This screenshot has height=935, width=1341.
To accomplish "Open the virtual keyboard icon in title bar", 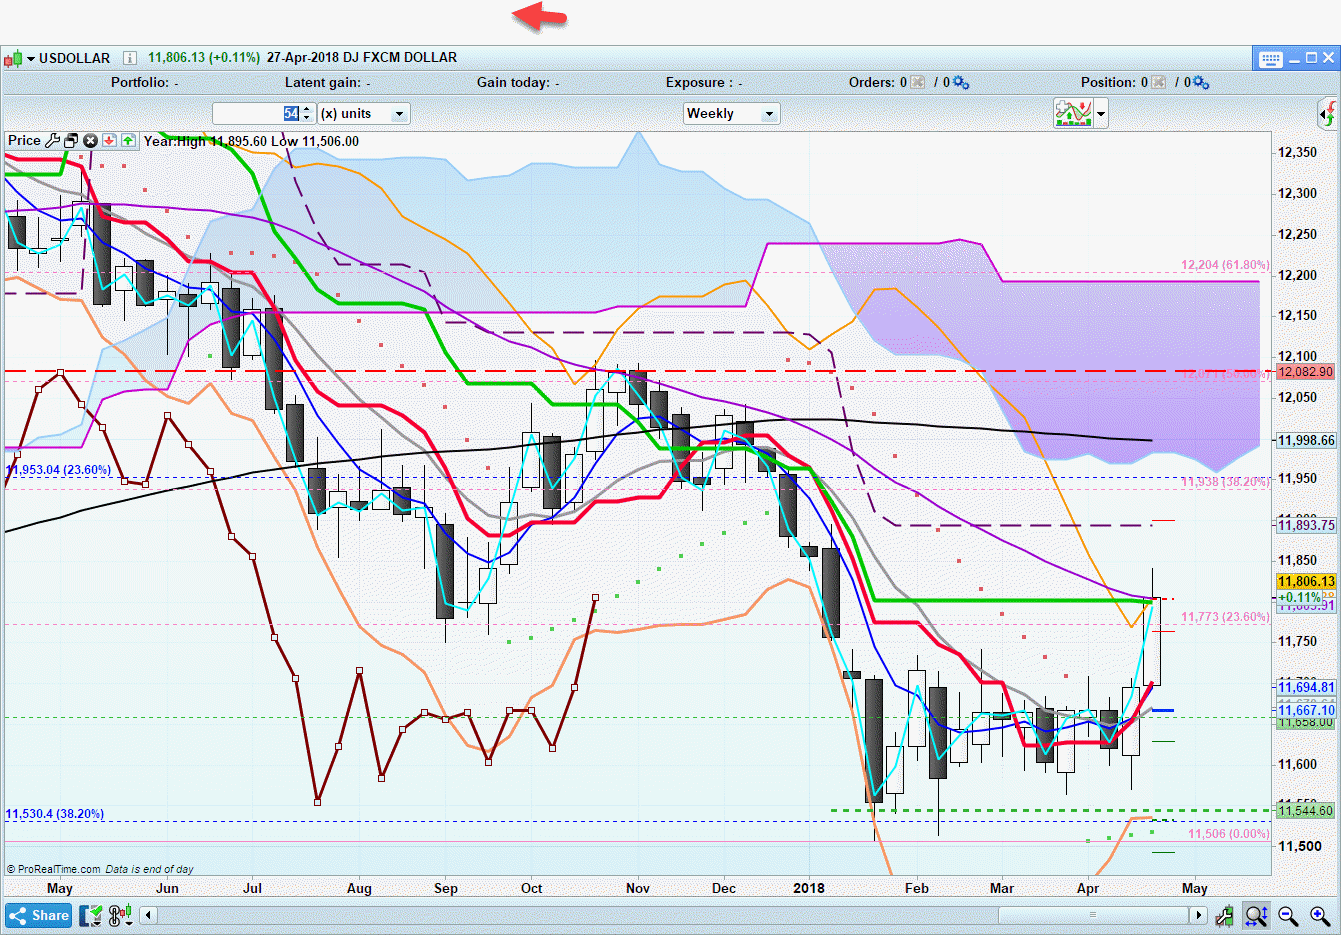I will click(x=1270, y=59).
